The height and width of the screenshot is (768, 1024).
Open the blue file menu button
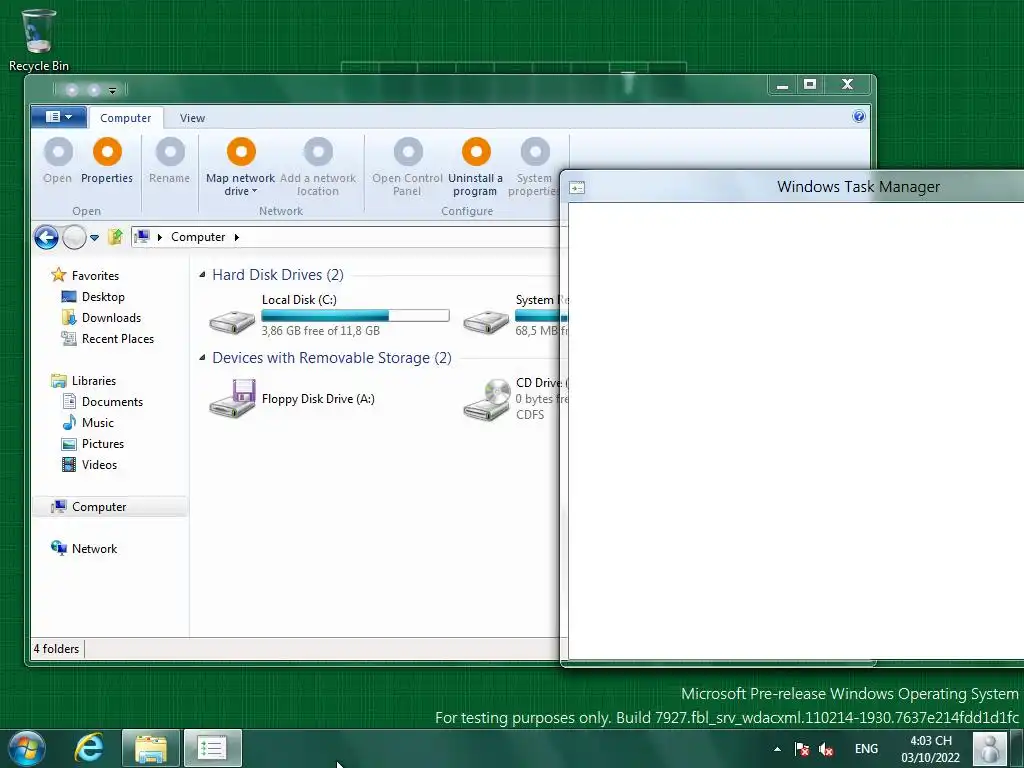coord(59,117)
